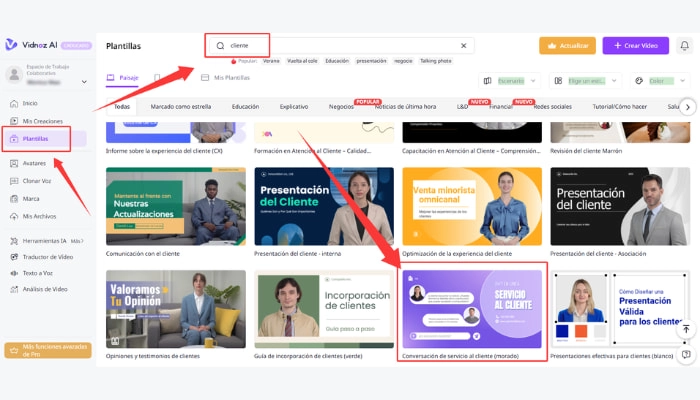The height and width of the screenshot is (400, 700).
Task: Select the Todas category tab
Action: tap(122, 107)
